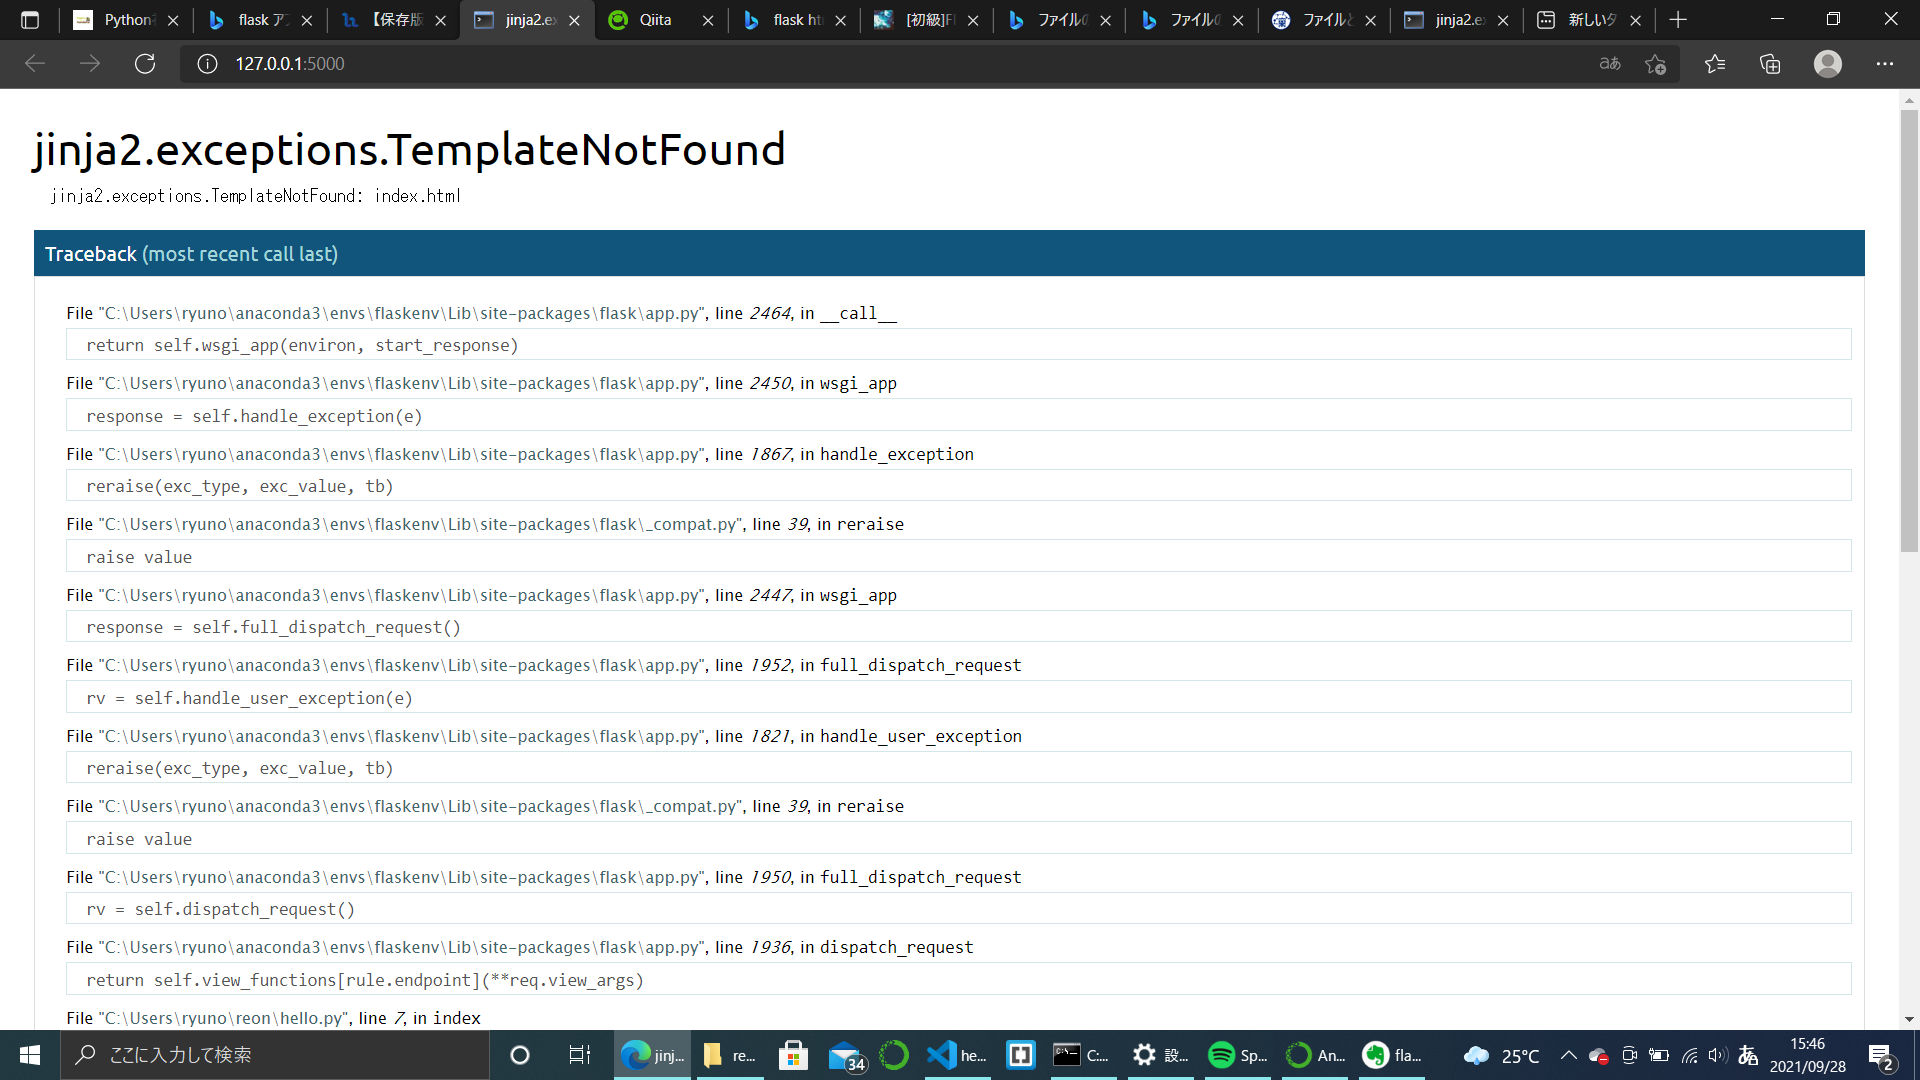1920x1080 pixels.
Task: Open a new browser tab
Action: pyautogui.click(x=1678, y=20)
